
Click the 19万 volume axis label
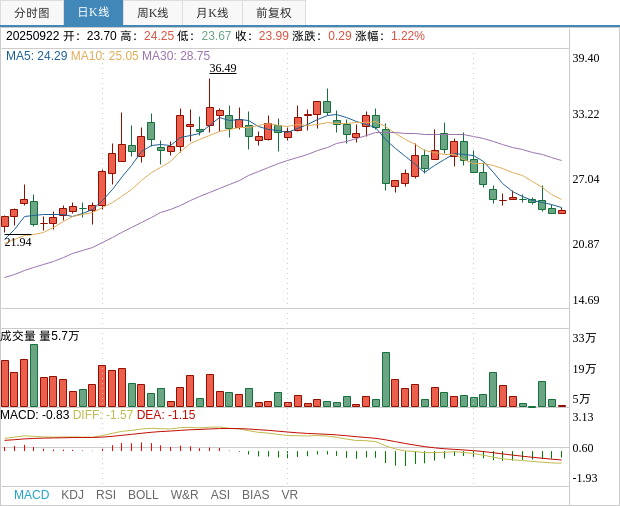584,369
